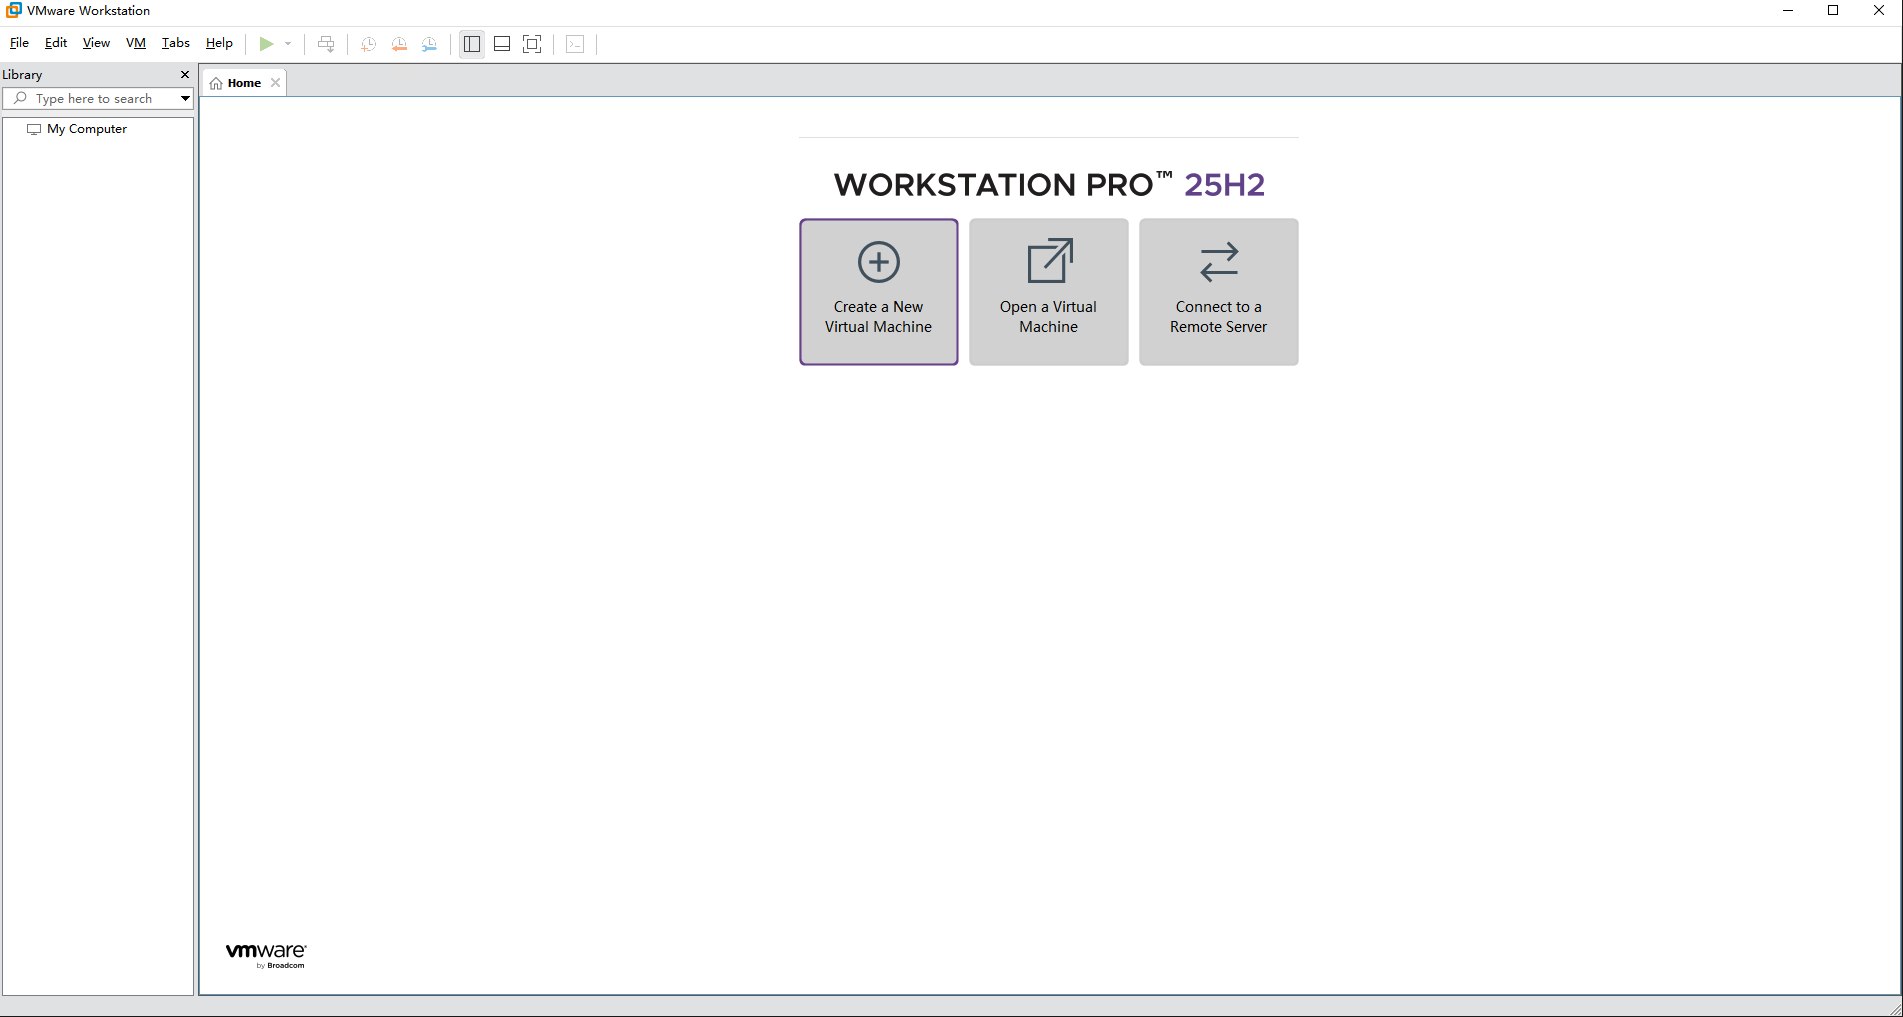Click the Take Snapshot clock icon
1903x1017 pixels.
tap(368, 44)
